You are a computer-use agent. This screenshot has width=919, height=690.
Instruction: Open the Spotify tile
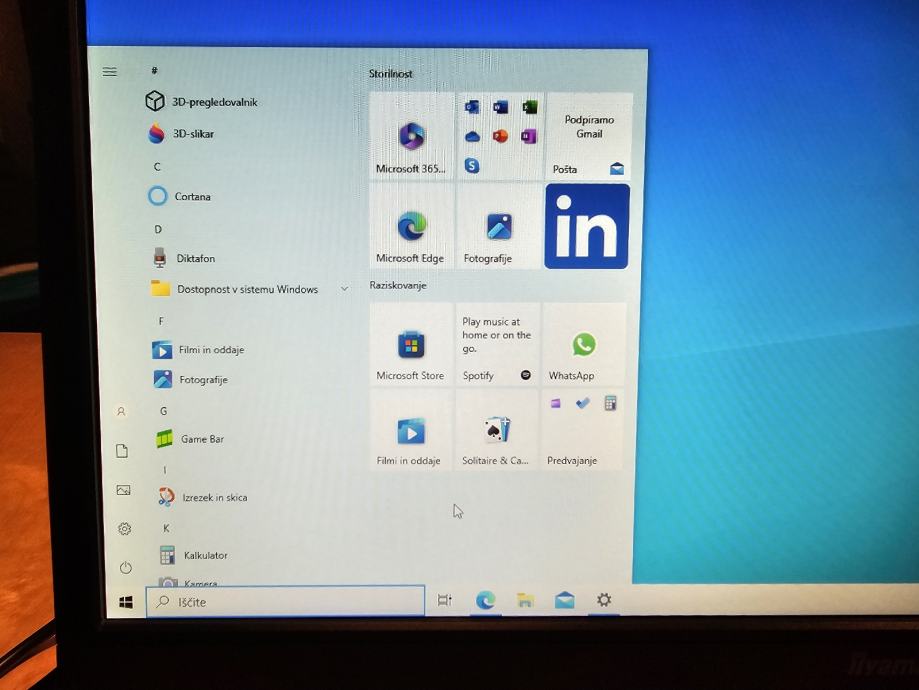[x=497, y=344]
